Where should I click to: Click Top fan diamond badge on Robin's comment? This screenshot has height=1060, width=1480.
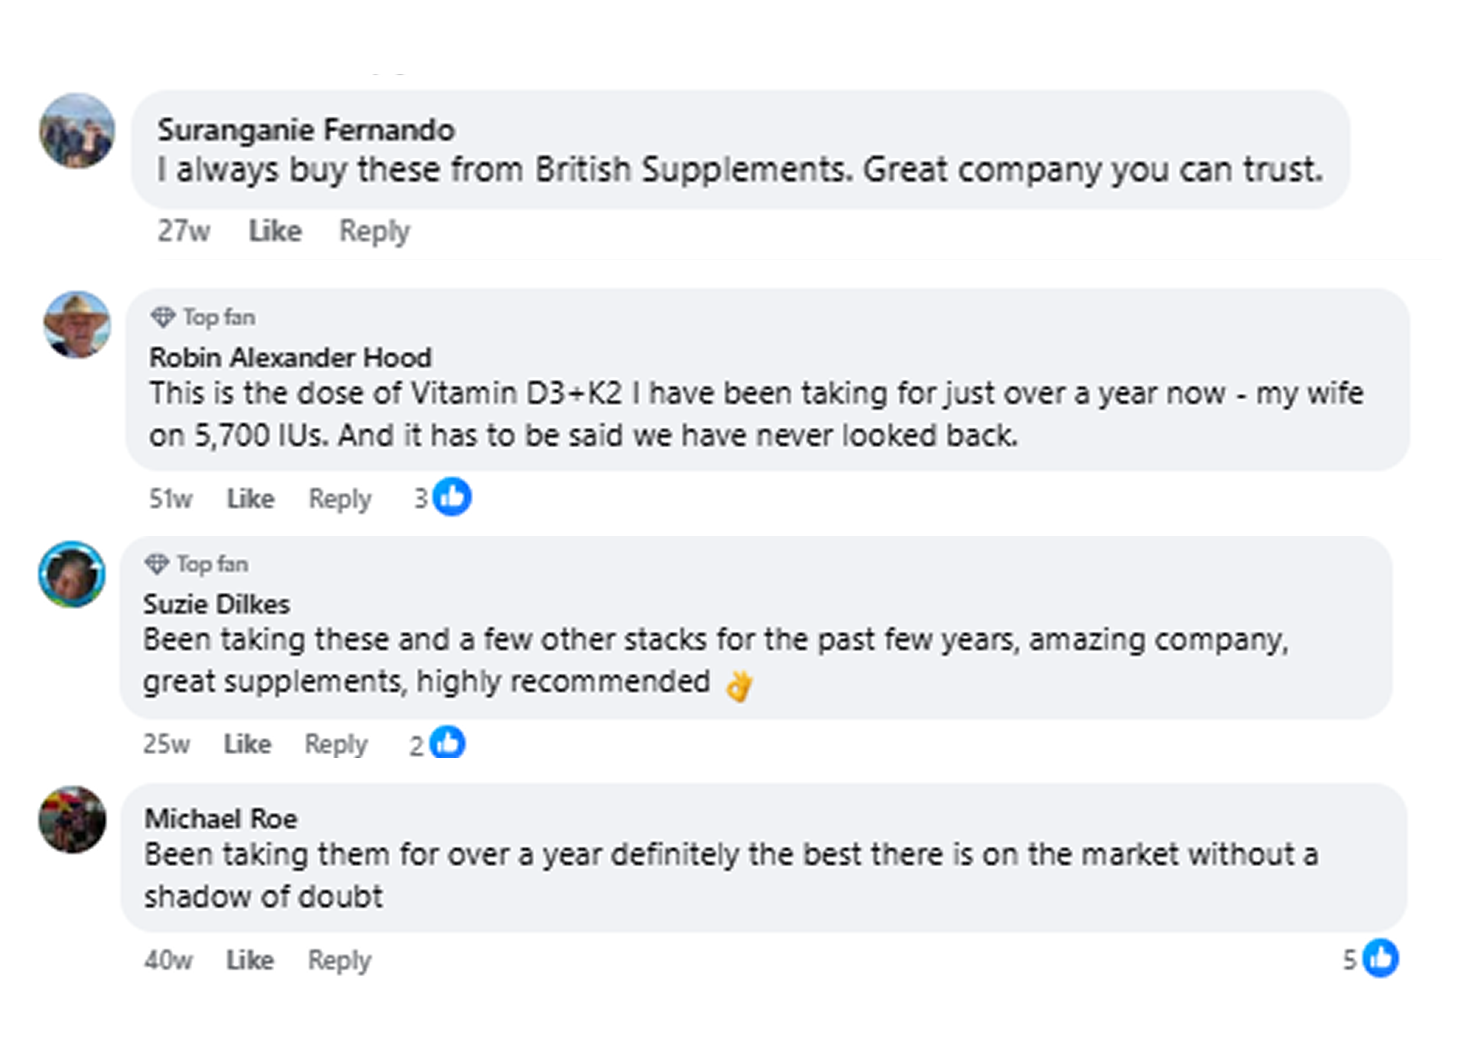click(162, 318)
